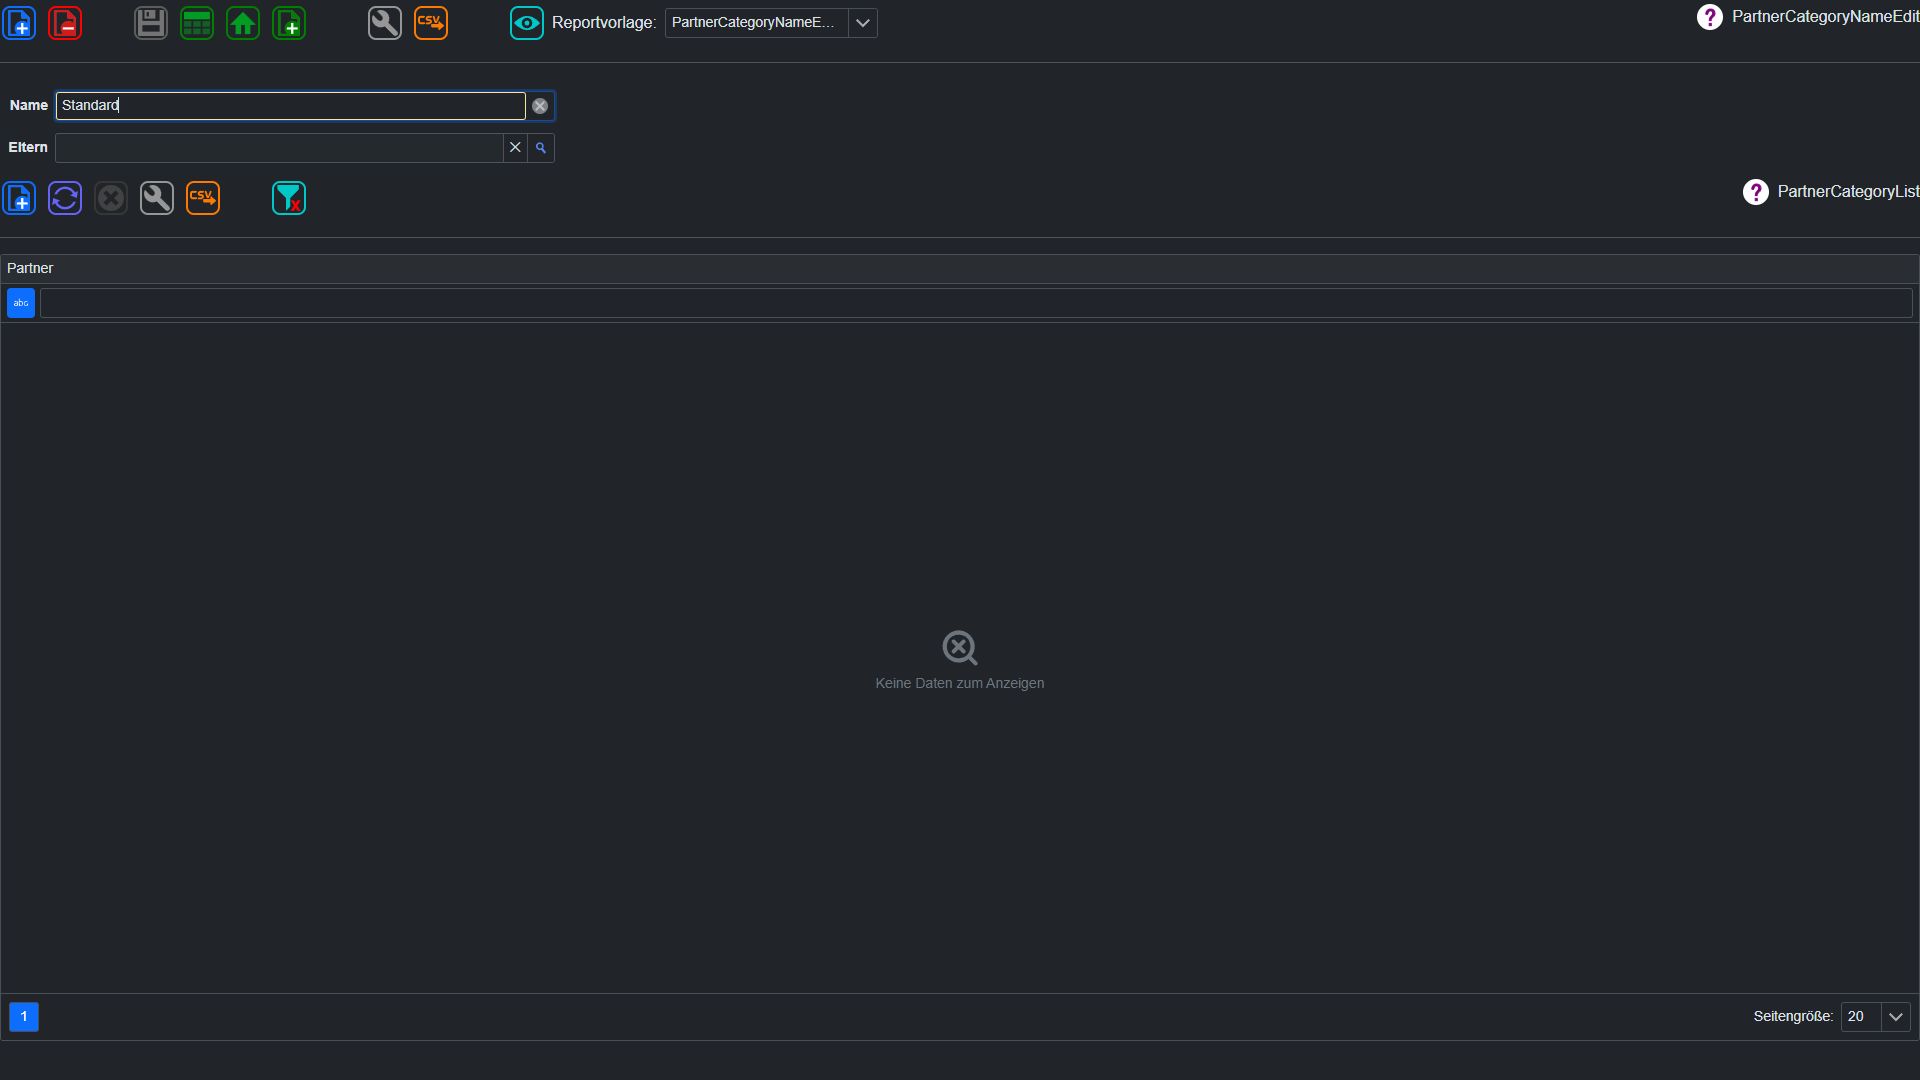Click the purple refresh icon
The width and height of the screenshot is (1920, 1080).
[x=65, y=198]
